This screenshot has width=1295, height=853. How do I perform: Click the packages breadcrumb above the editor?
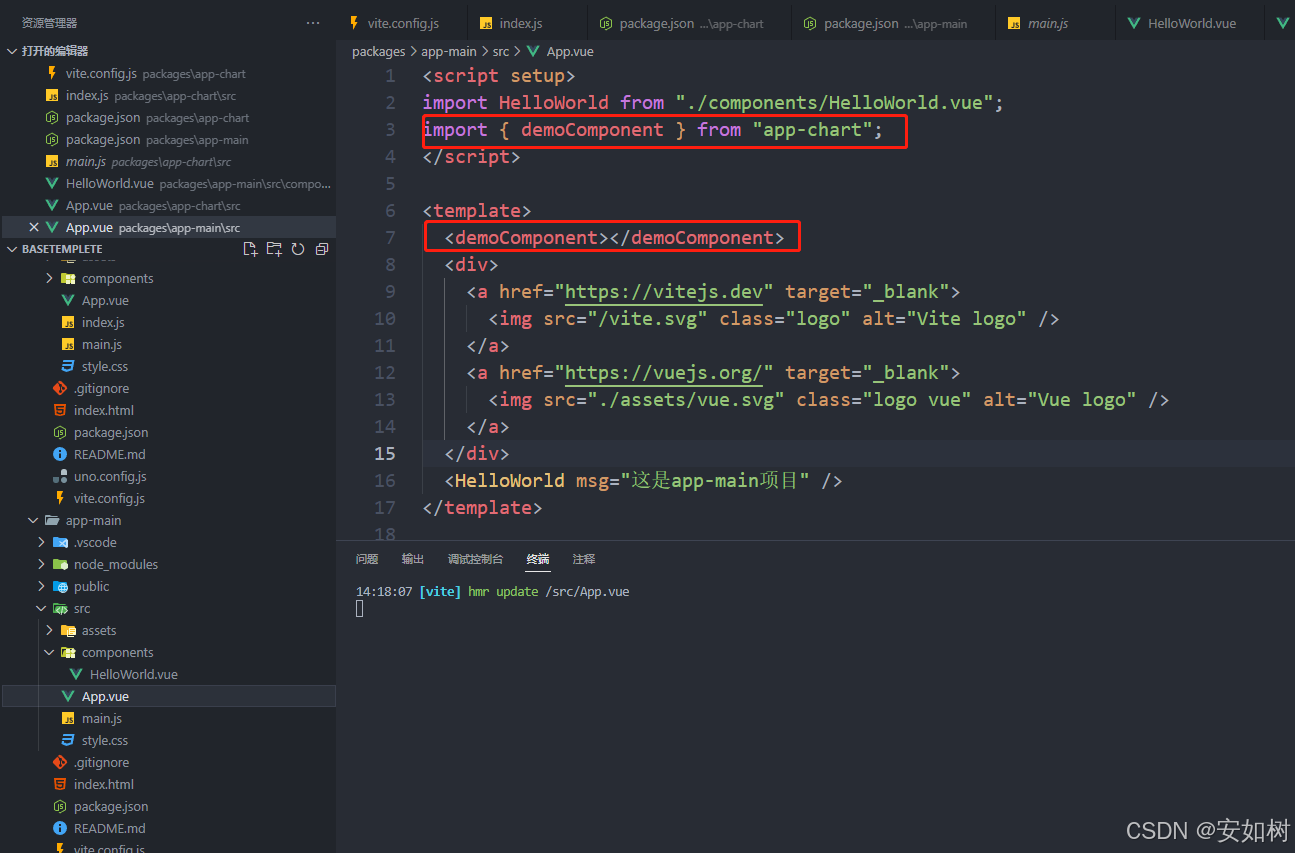pyautogui.click(x=378, y=51)
